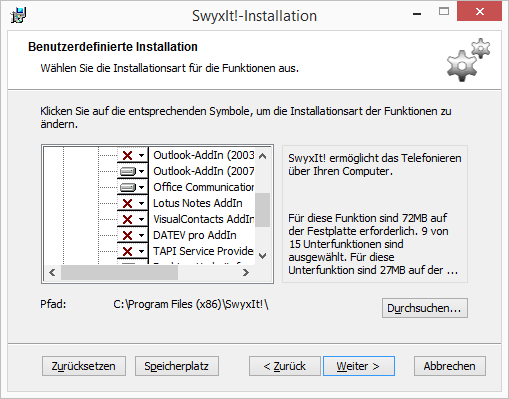Click the red X icon beside Outlook-AddIn (2003)

click(128, 155)
